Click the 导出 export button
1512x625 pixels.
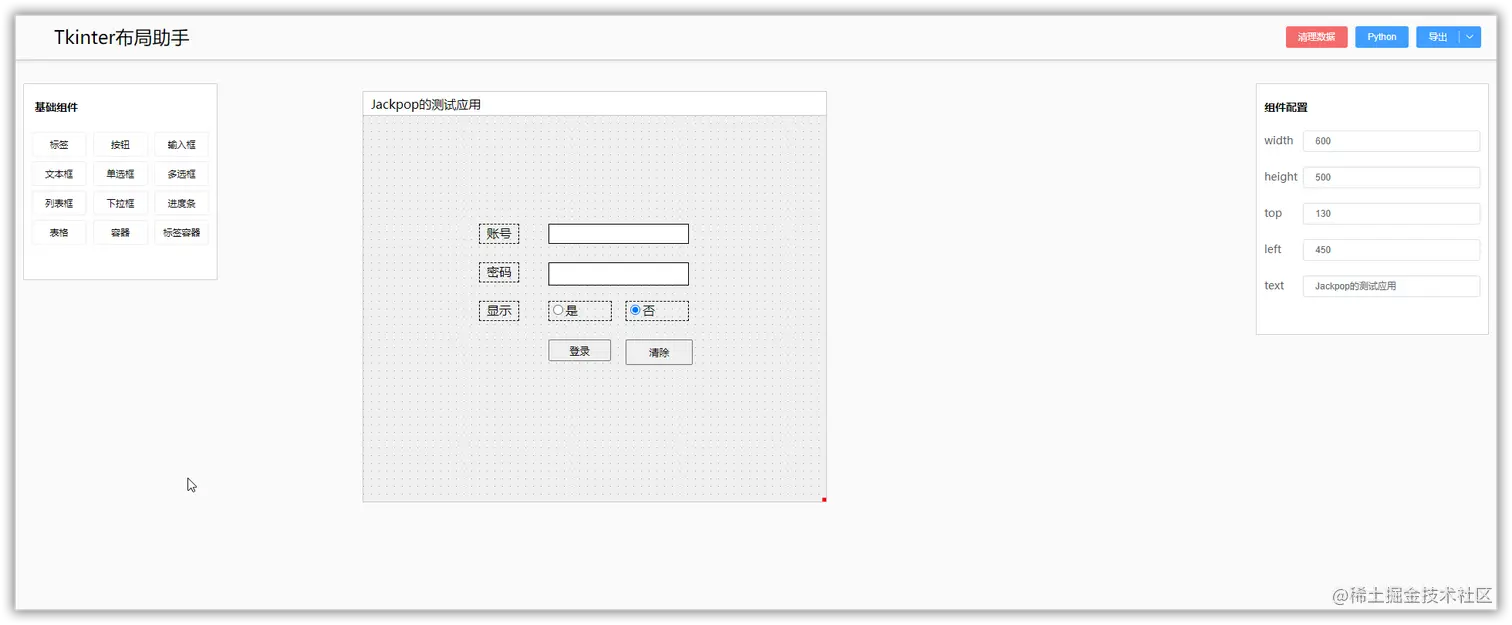click(x=1438, y=37)
